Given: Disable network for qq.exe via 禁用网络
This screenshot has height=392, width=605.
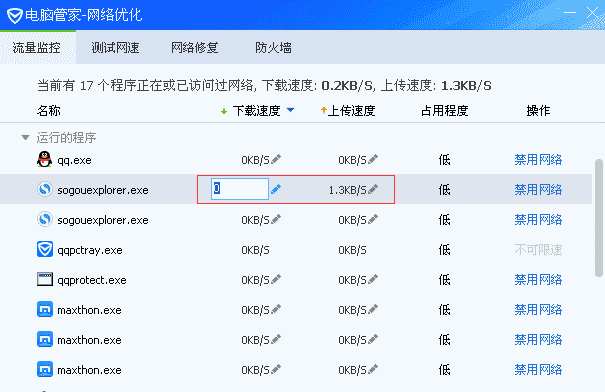Looking at the screenshot, I should coord(538,159).
